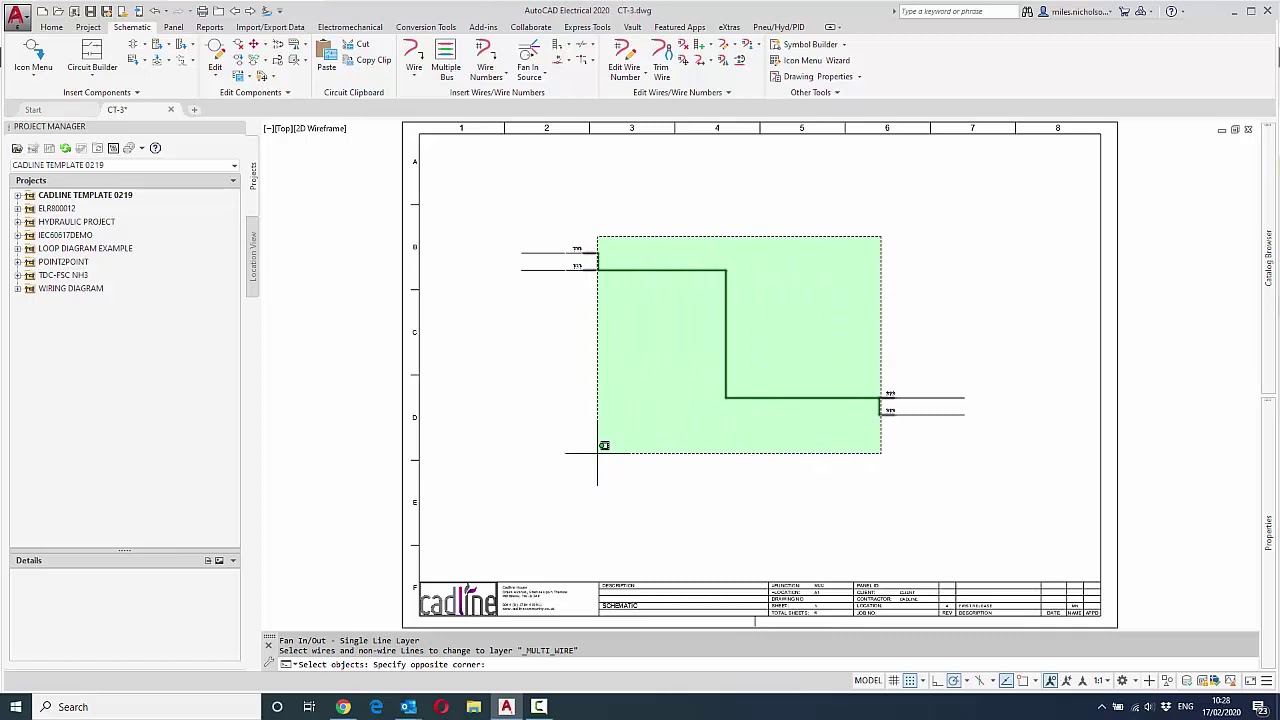This screenshot has height=720, width=1280.
Task: Select the Multiple Bus tool
Action: [446, 60]
